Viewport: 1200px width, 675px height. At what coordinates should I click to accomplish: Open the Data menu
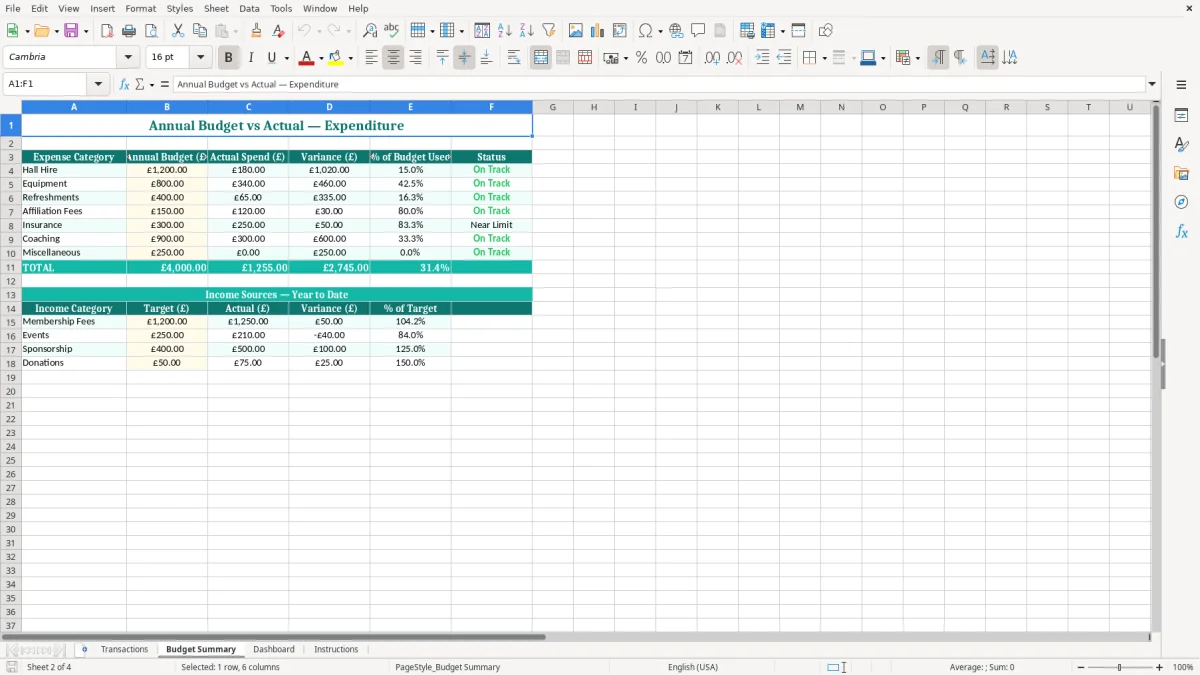249,8
